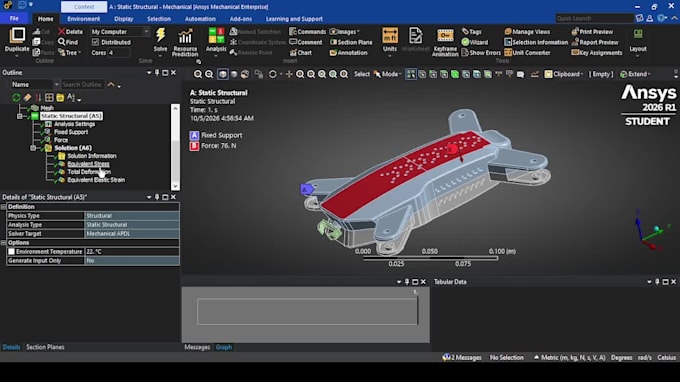
Task: Switch to the Section Planes tab
Action: [x=45, y=347]
